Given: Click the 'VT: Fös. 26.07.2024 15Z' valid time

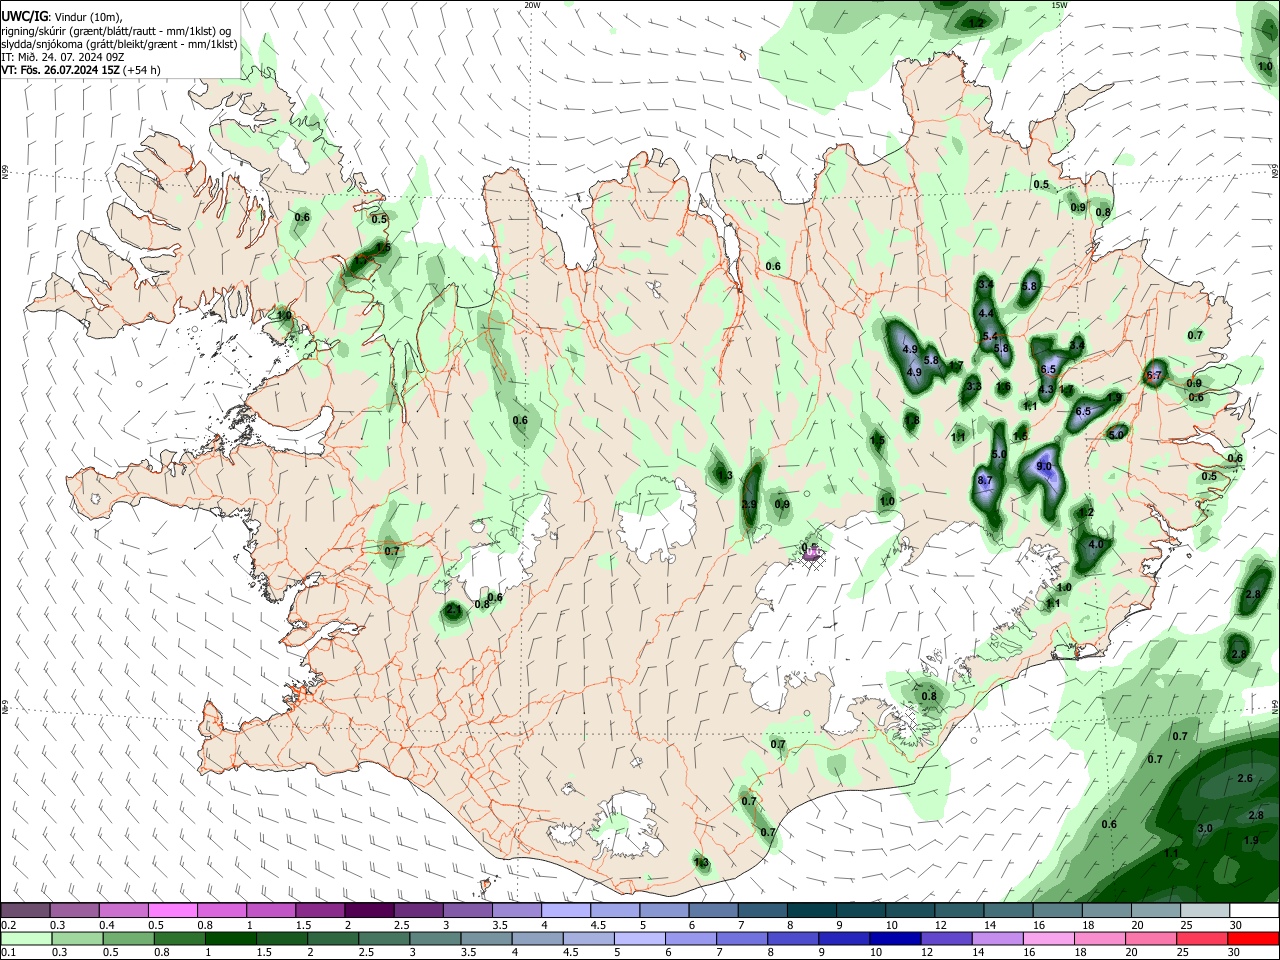Looking at the screenshot, I should tap(60, 70).
